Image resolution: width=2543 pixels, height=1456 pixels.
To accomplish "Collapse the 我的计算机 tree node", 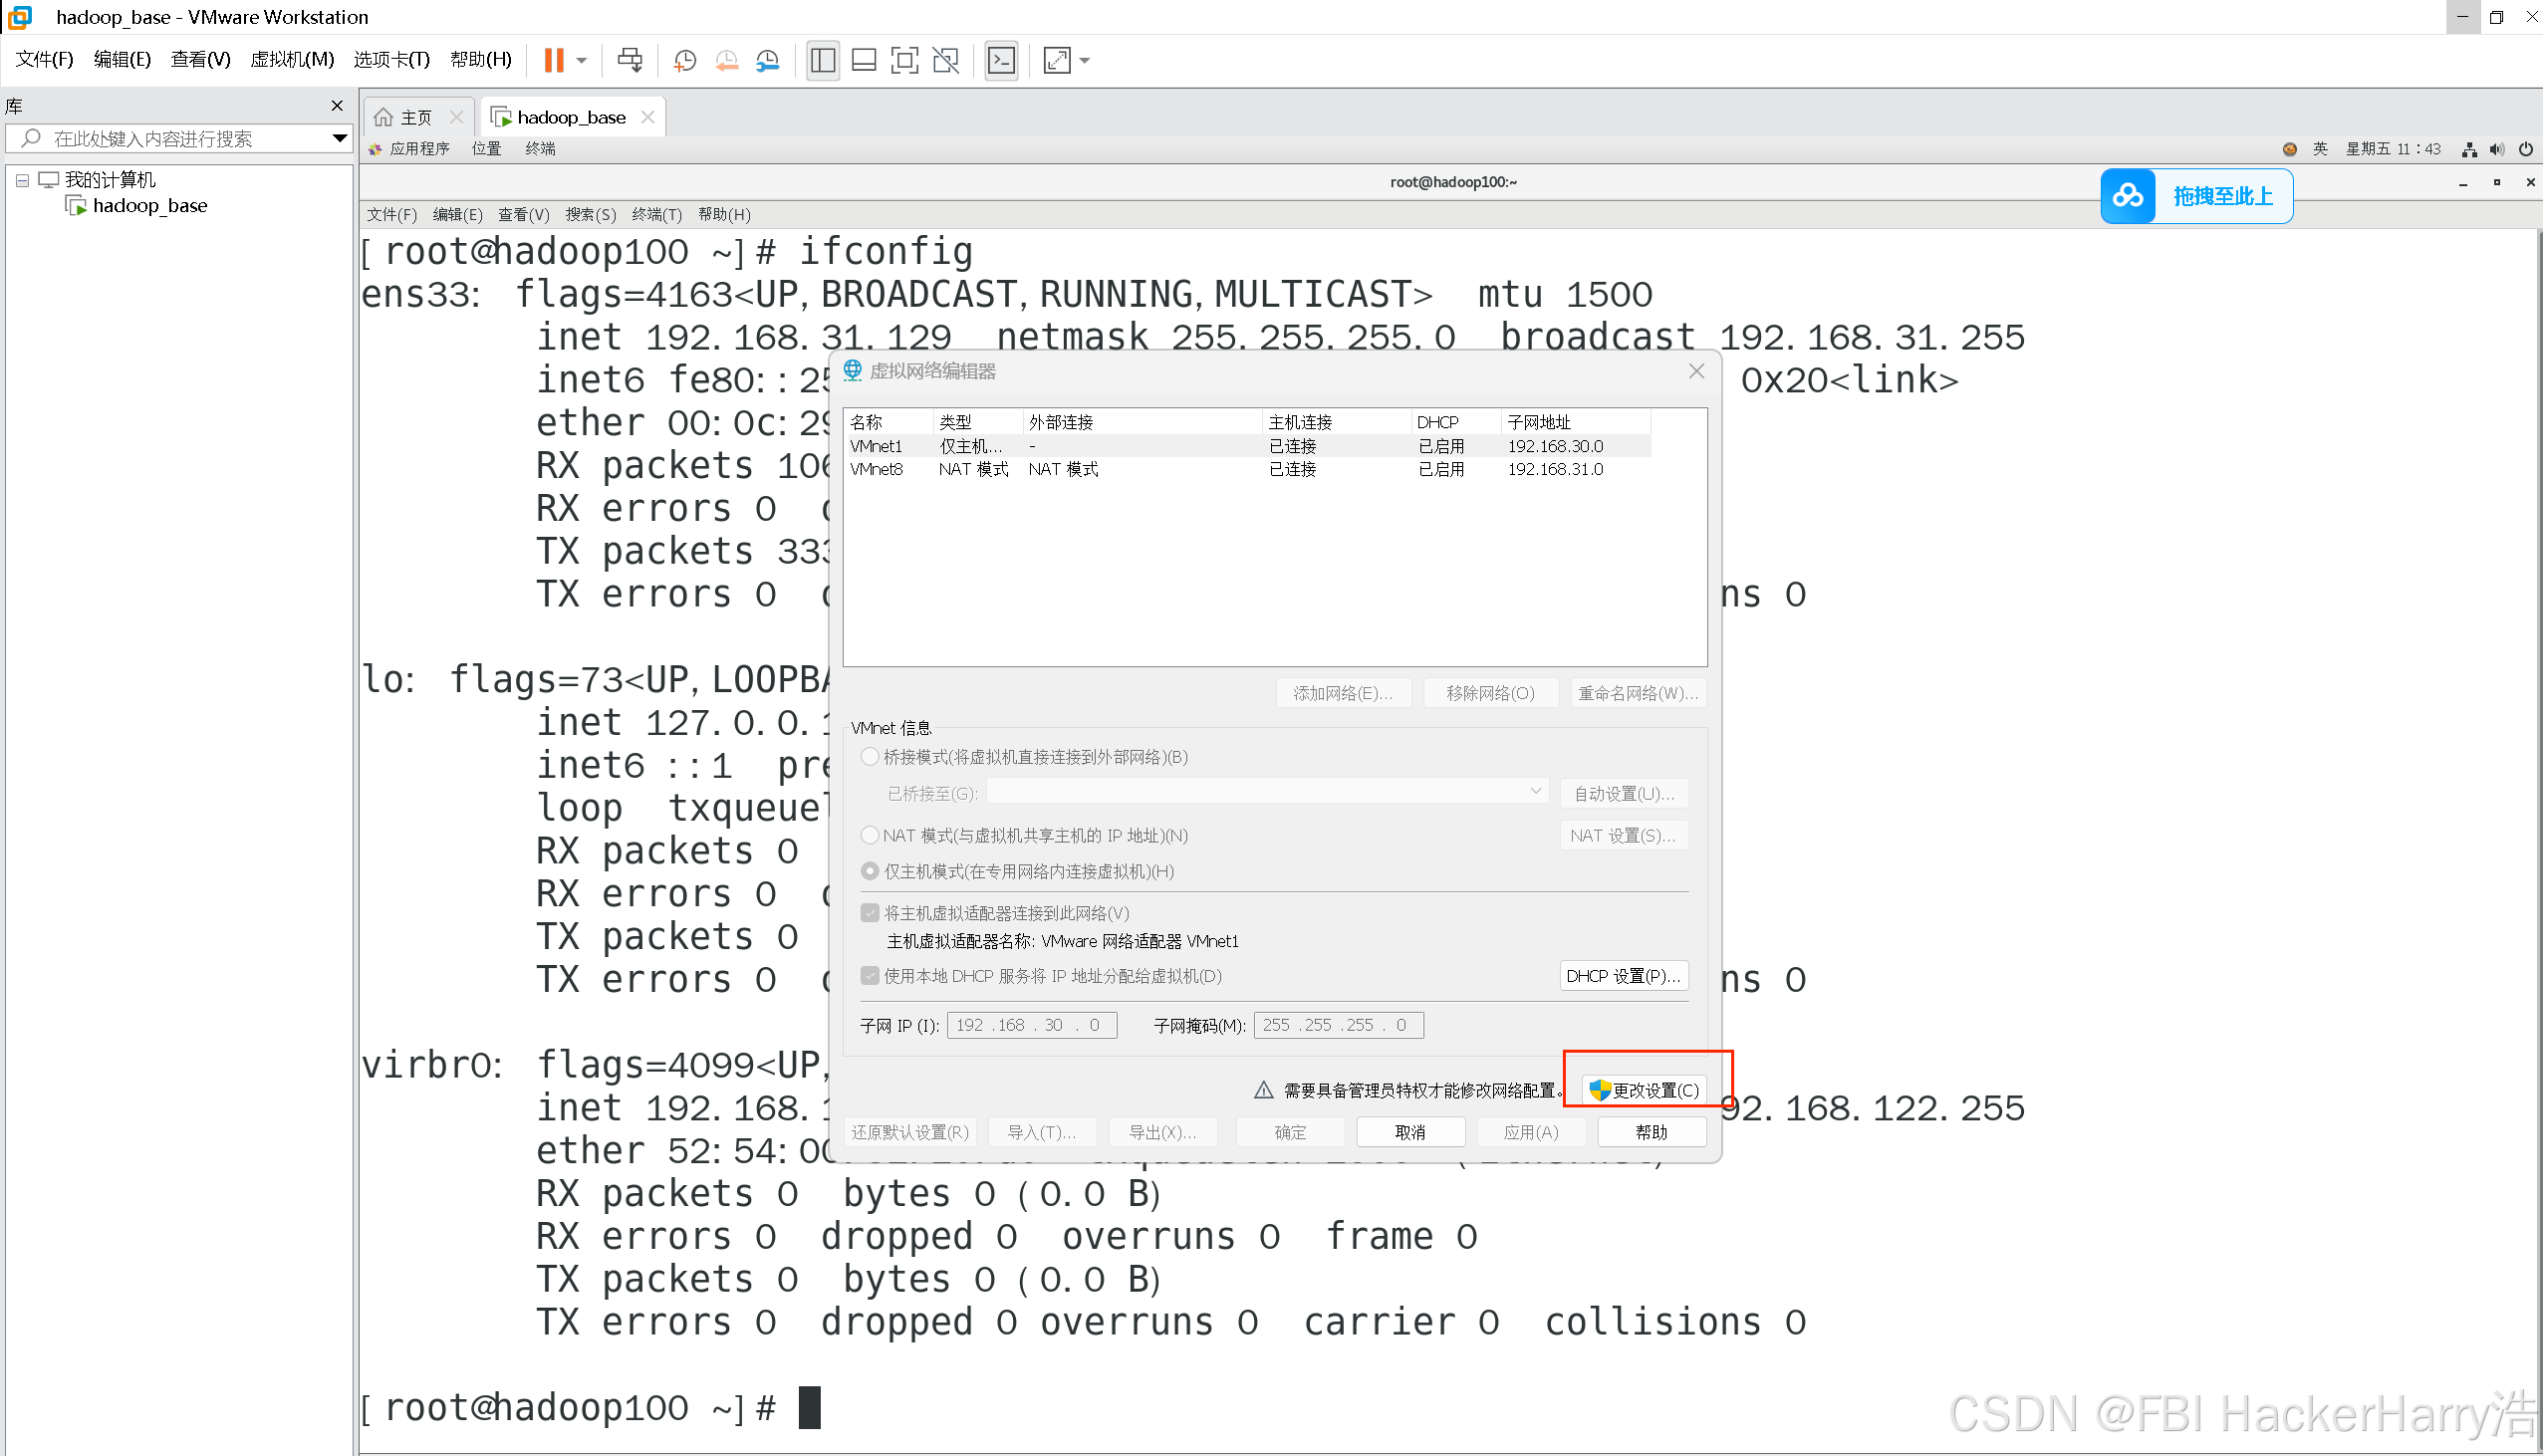I will point(22,180).
